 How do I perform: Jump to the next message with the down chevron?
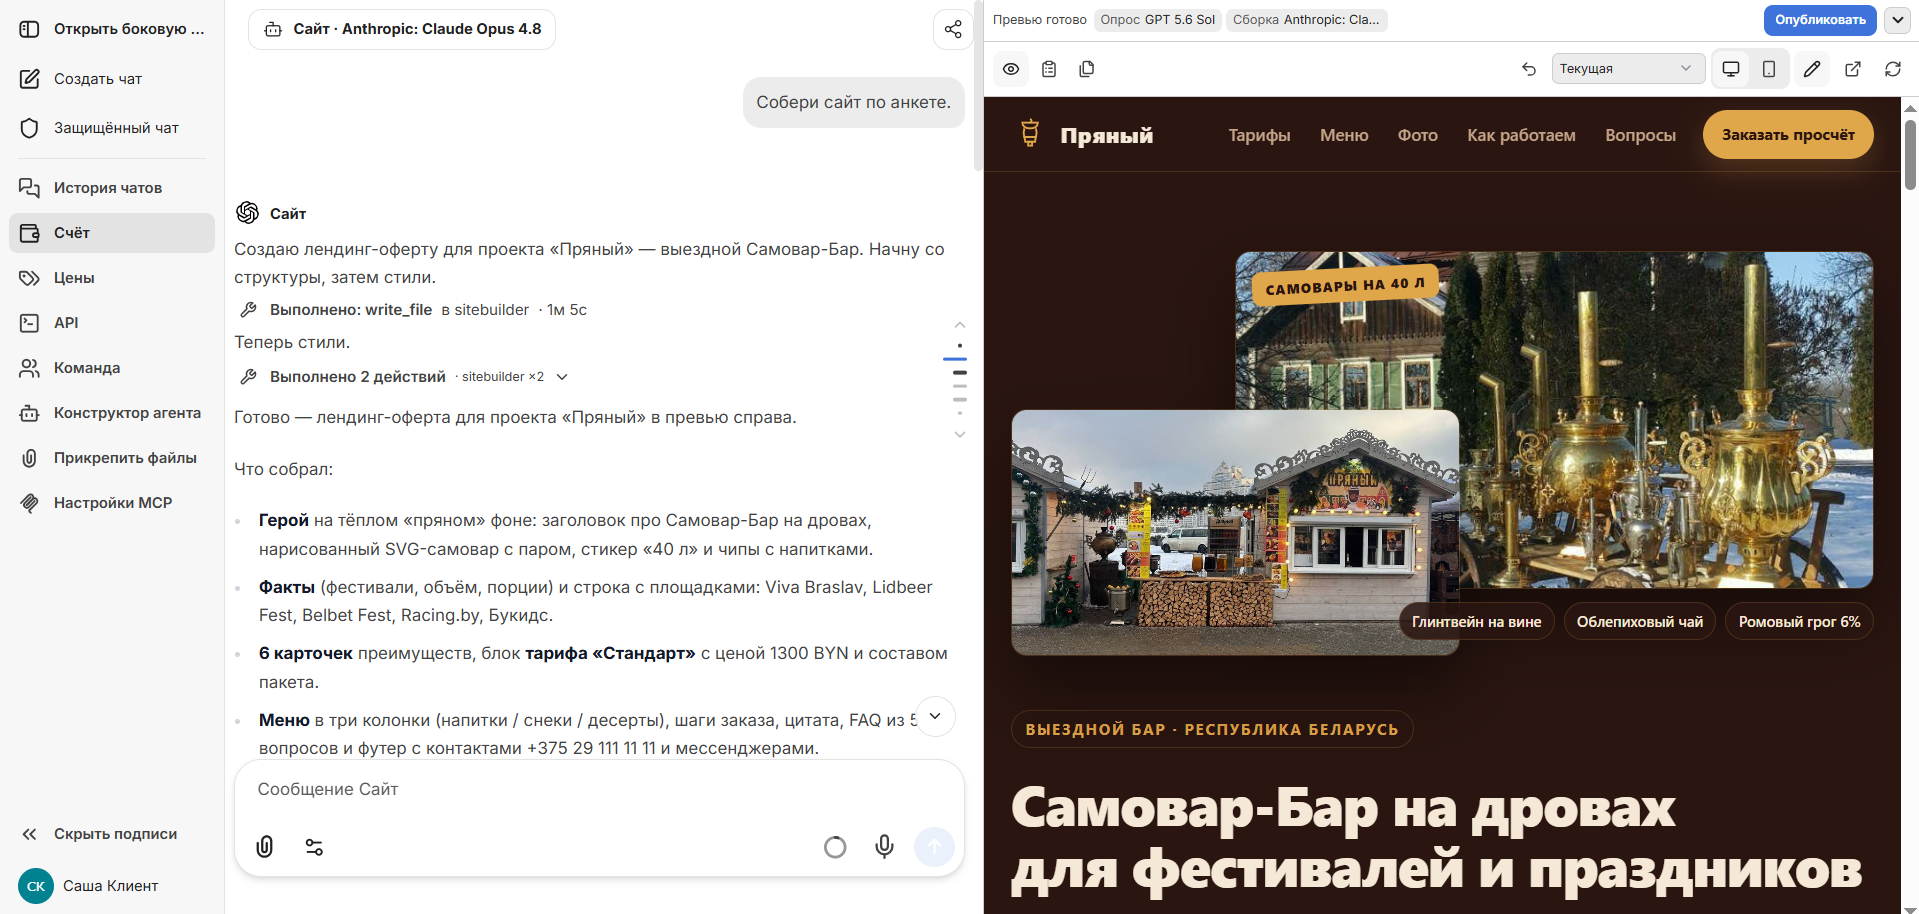pos(960,434)
